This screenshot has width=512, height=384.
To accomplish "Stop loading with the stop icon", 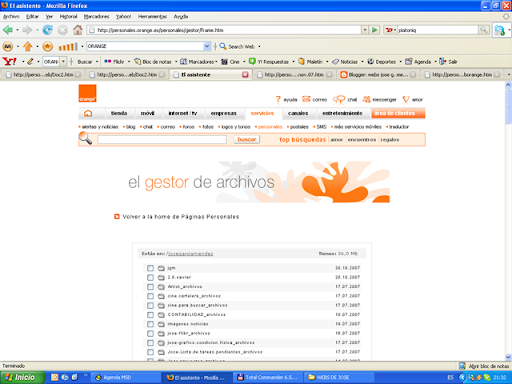I will click(63, 30).
